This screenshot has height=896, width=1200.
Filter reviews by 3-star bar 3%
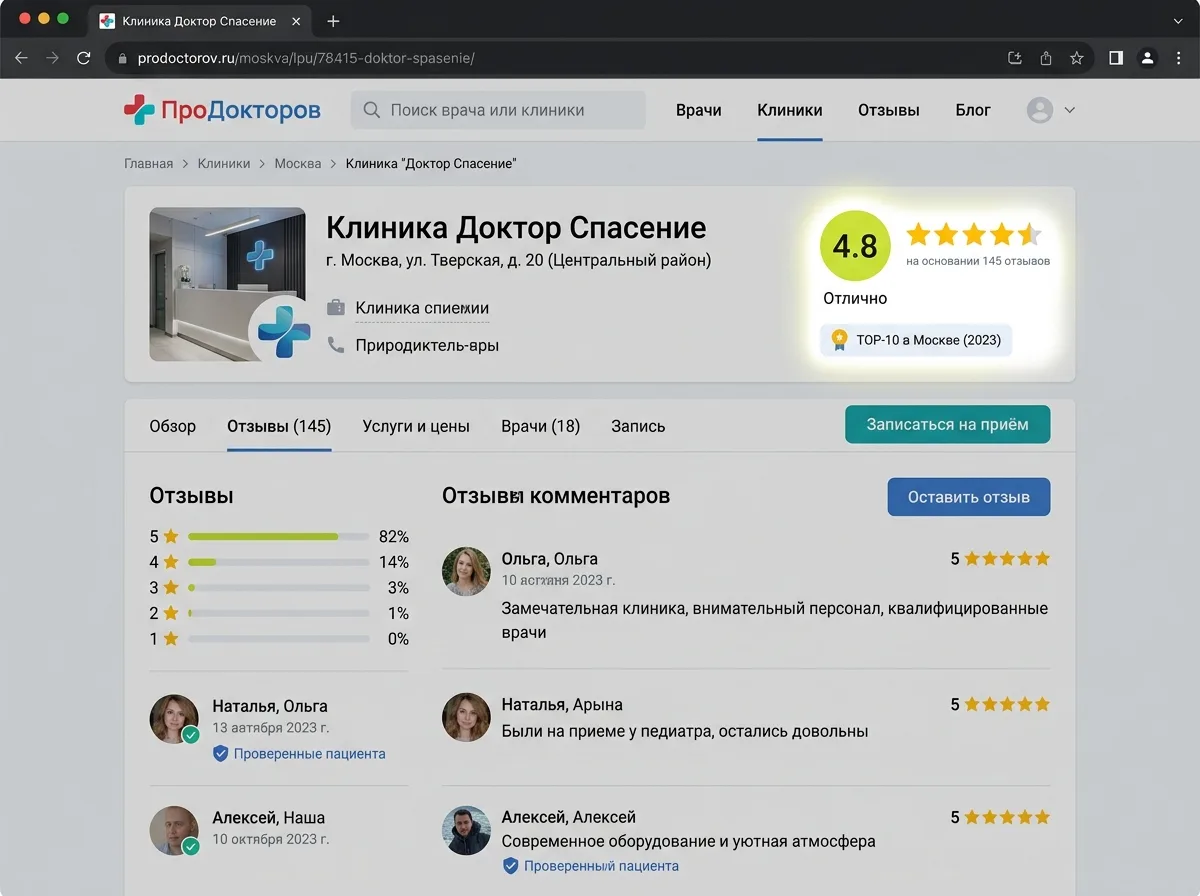click(x=279, y=588)
